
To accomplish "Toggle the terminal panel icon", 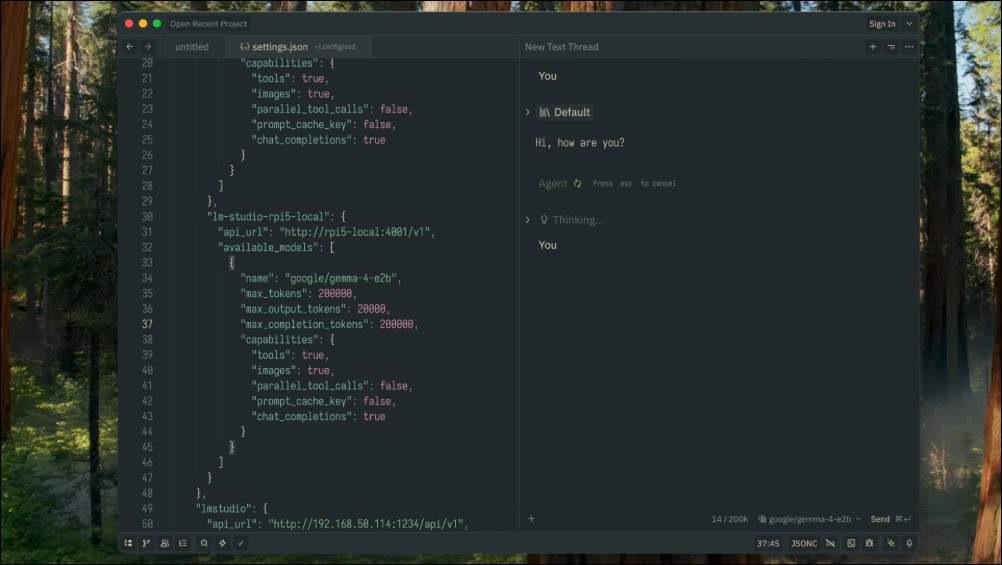I will 851,543.
